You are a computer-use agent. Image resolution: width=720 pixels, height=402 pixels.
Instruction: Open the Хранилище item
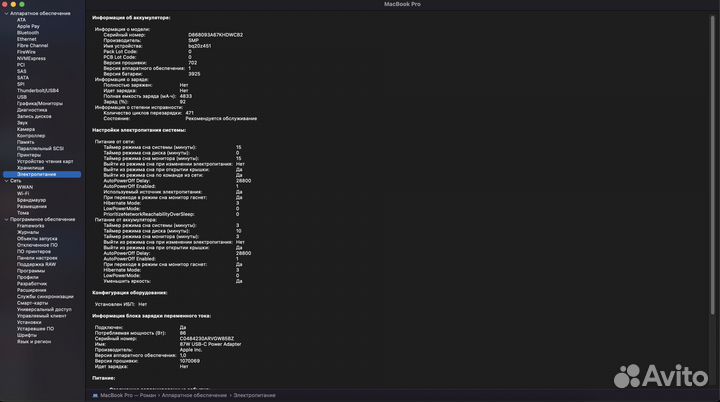click(30, 168)
